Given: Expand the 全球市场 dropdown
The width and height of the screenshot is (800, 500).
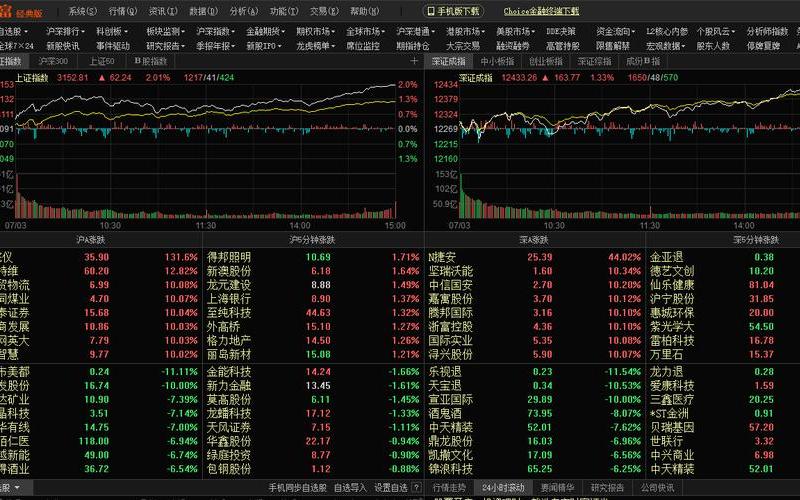Looking at the screenshot, I should 365,32.
